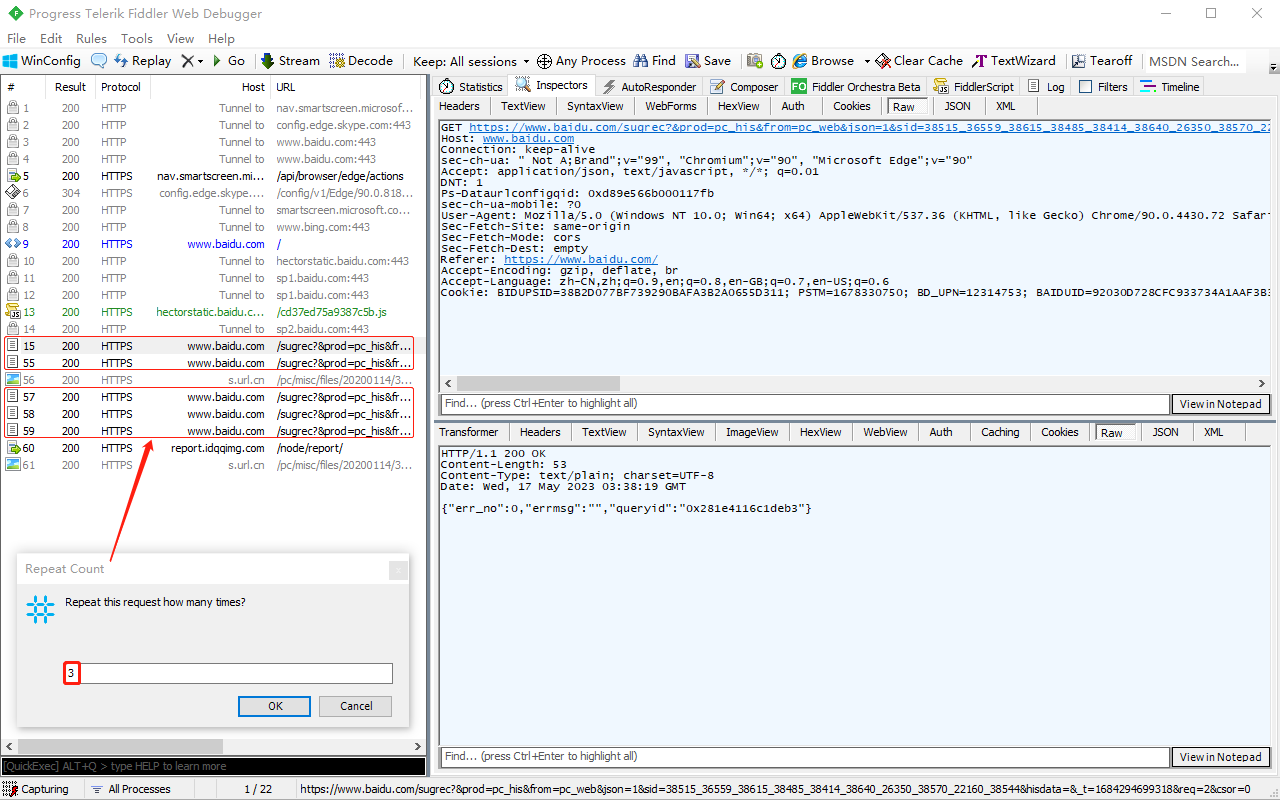
Task: Click the request pane horizontal scrollbar thumb
Action: tap(539, 383)
